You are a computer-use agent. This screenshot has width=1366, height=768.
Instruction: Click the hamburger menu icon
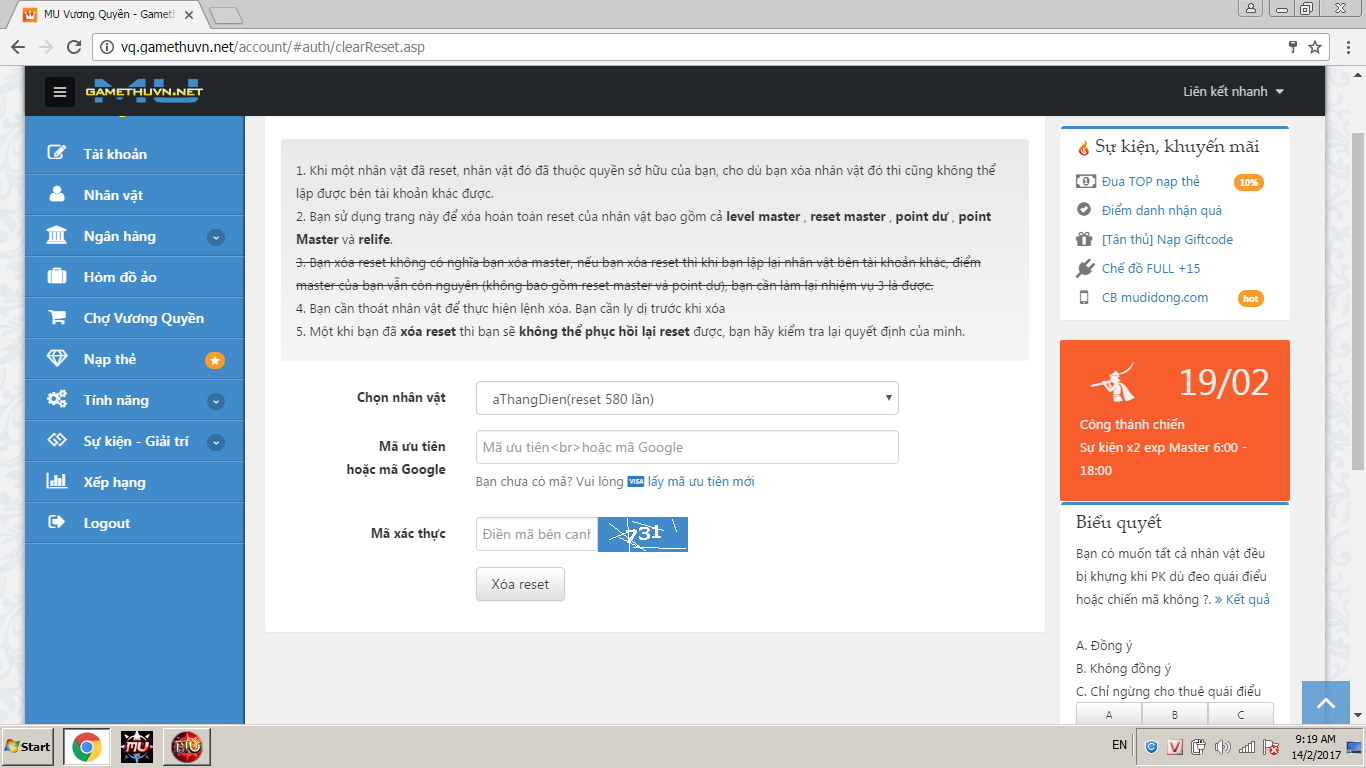tap(60, 92)
